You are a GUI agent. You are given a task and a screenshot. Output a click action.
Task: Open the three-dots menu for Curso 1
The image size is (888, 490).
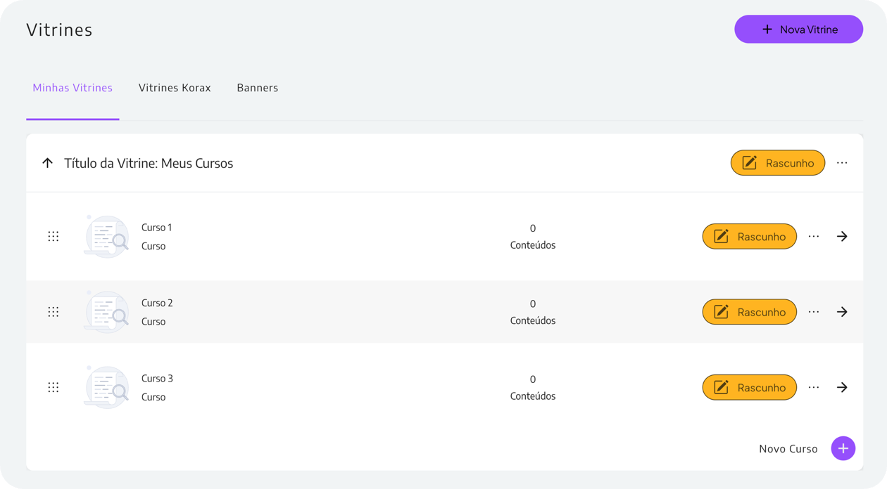click(x=813, y=236)
